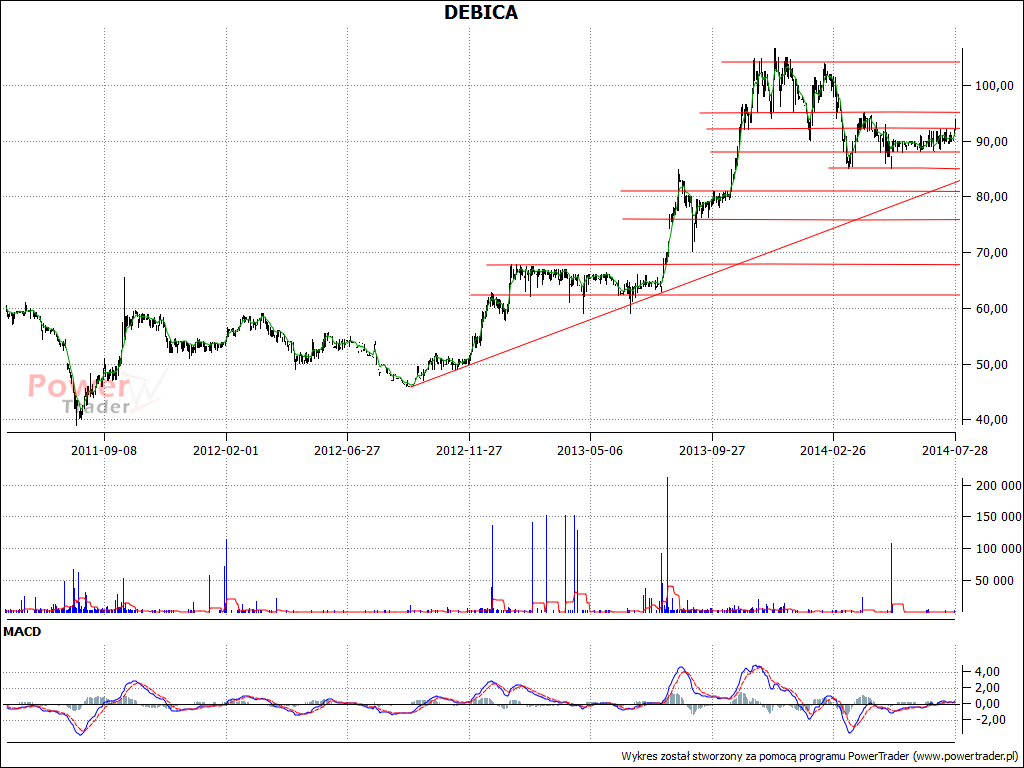This screenshot has height=768, width=1024.
Task: Click the 2014-02-26 date label
Action: click(833, 451)
